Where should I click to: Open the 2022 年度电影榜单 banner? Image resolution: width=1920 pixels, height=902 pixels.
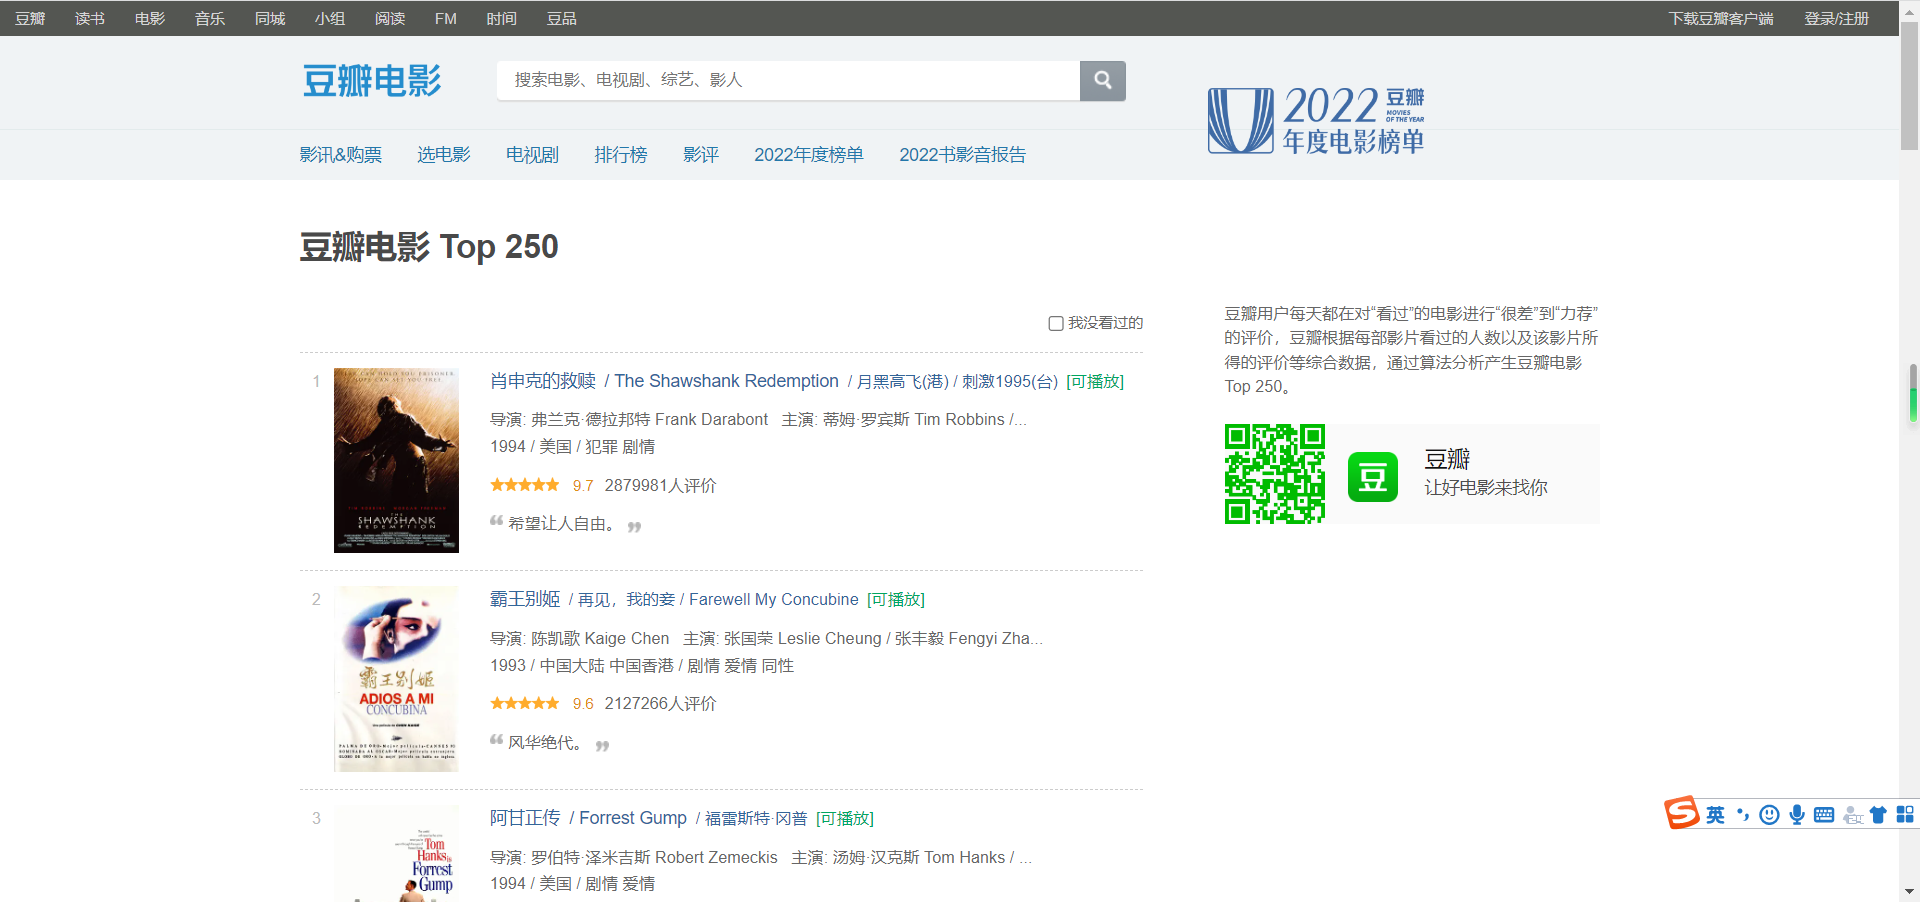point(1316,120)
